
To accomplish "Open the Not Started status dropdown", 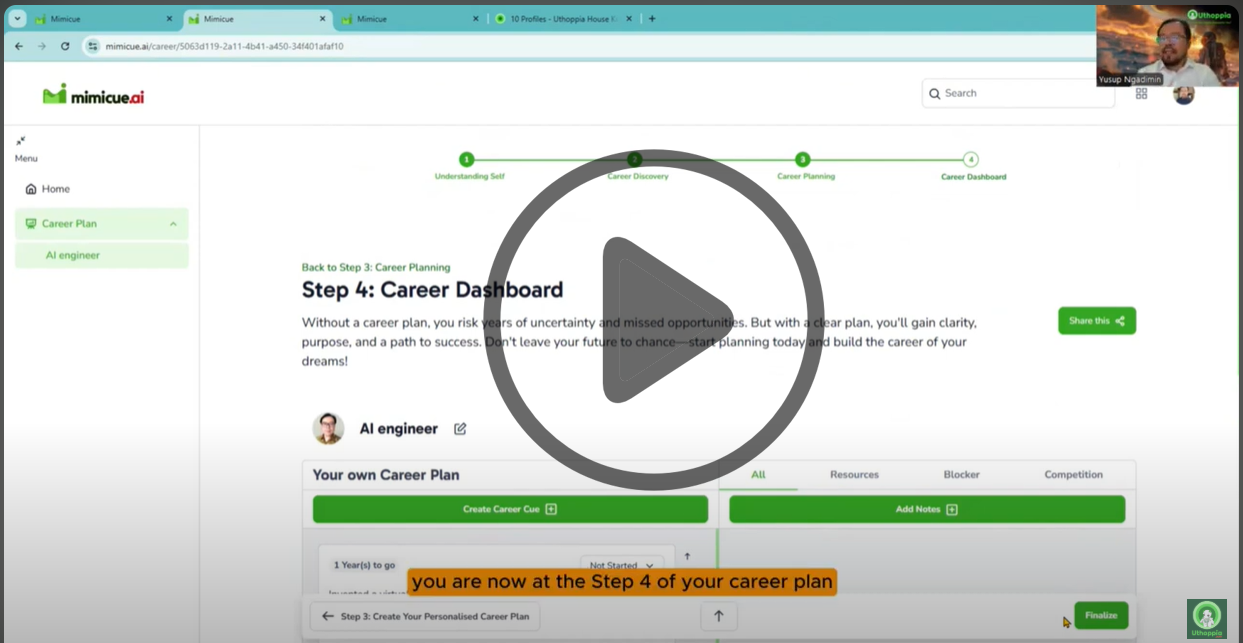I will tap(621, 564).
